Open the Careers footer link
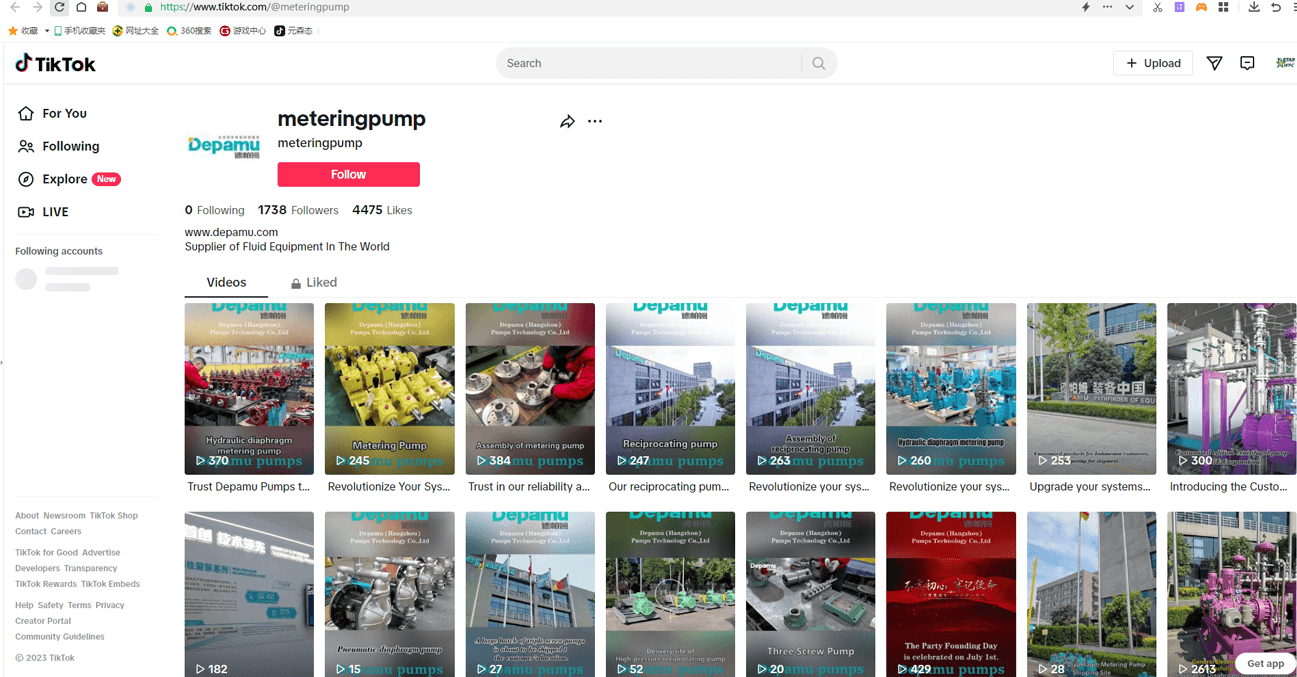The height and width of the screenshot is (677, 1297). tap(66, 532)
